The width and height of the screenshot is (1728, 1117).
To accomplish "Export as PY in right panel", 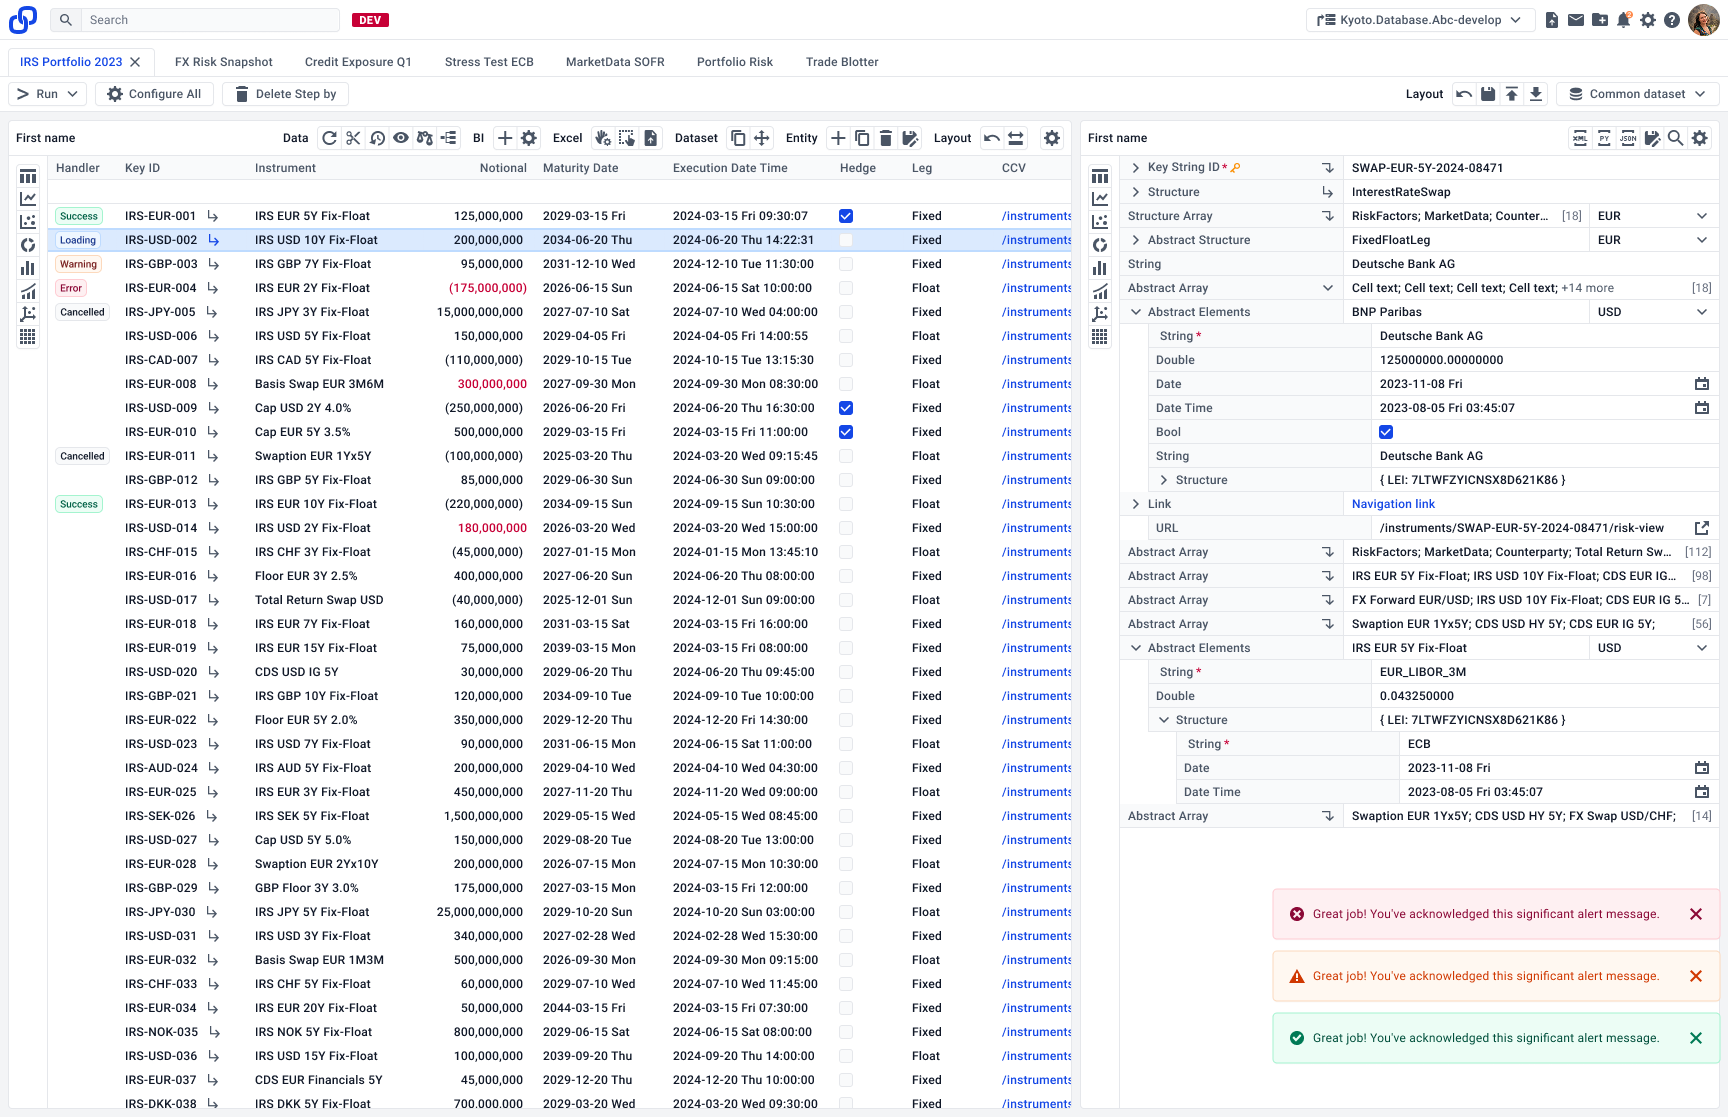I will pos(1604,138).
